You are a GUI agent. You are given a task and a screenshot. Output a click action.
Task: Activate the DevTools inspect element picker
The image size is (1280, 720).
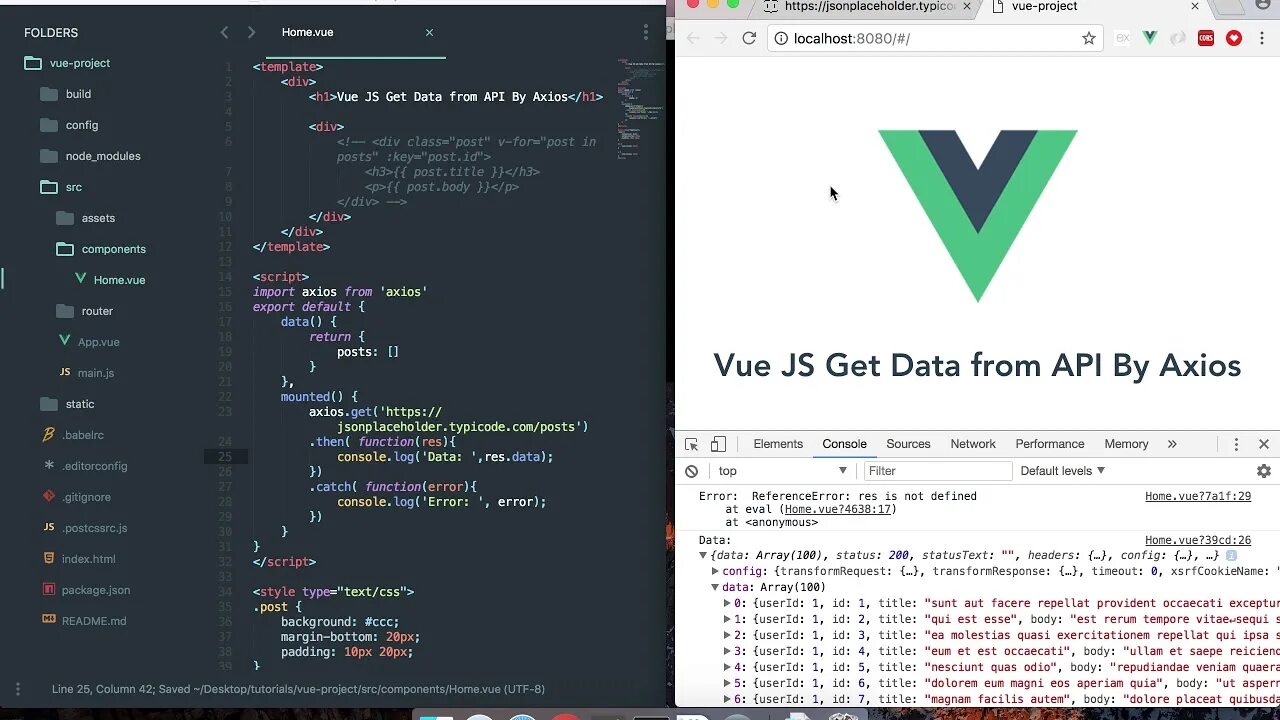[692, 444]
